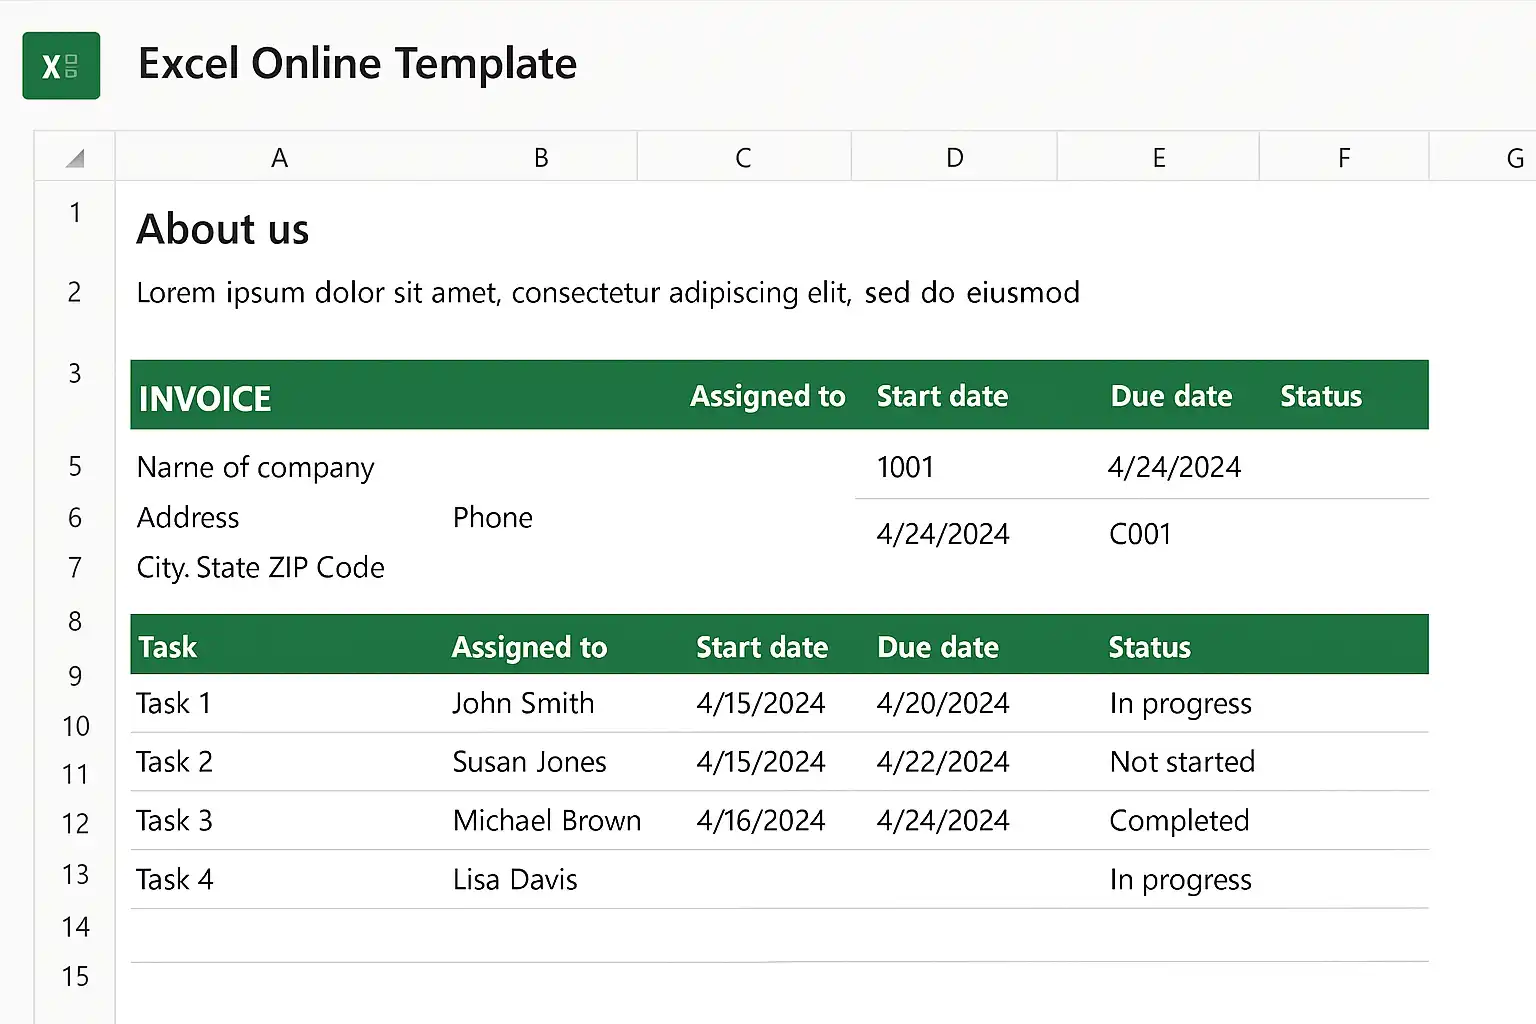
Task: Select the invoice number 1001 cell
Action: 905,467
